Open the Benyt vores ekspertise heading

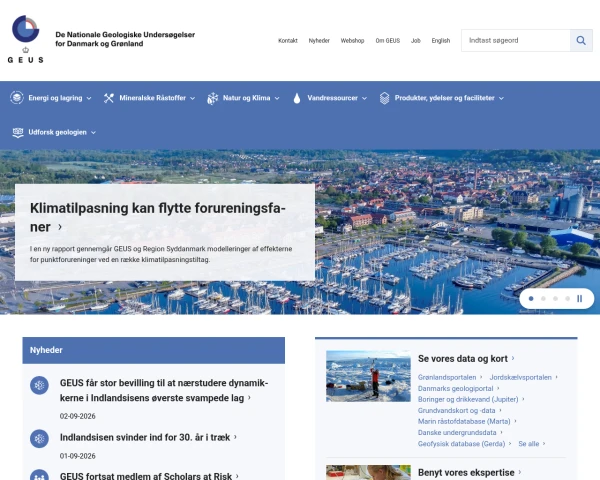point(466,473)
